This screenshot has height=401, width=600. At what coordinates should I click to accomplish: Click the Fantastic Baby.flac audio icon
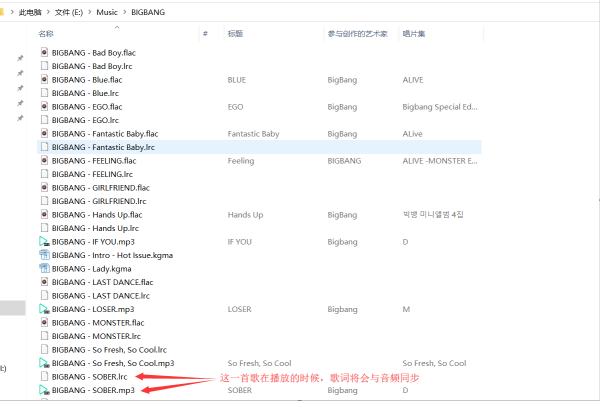click(44, 134)
